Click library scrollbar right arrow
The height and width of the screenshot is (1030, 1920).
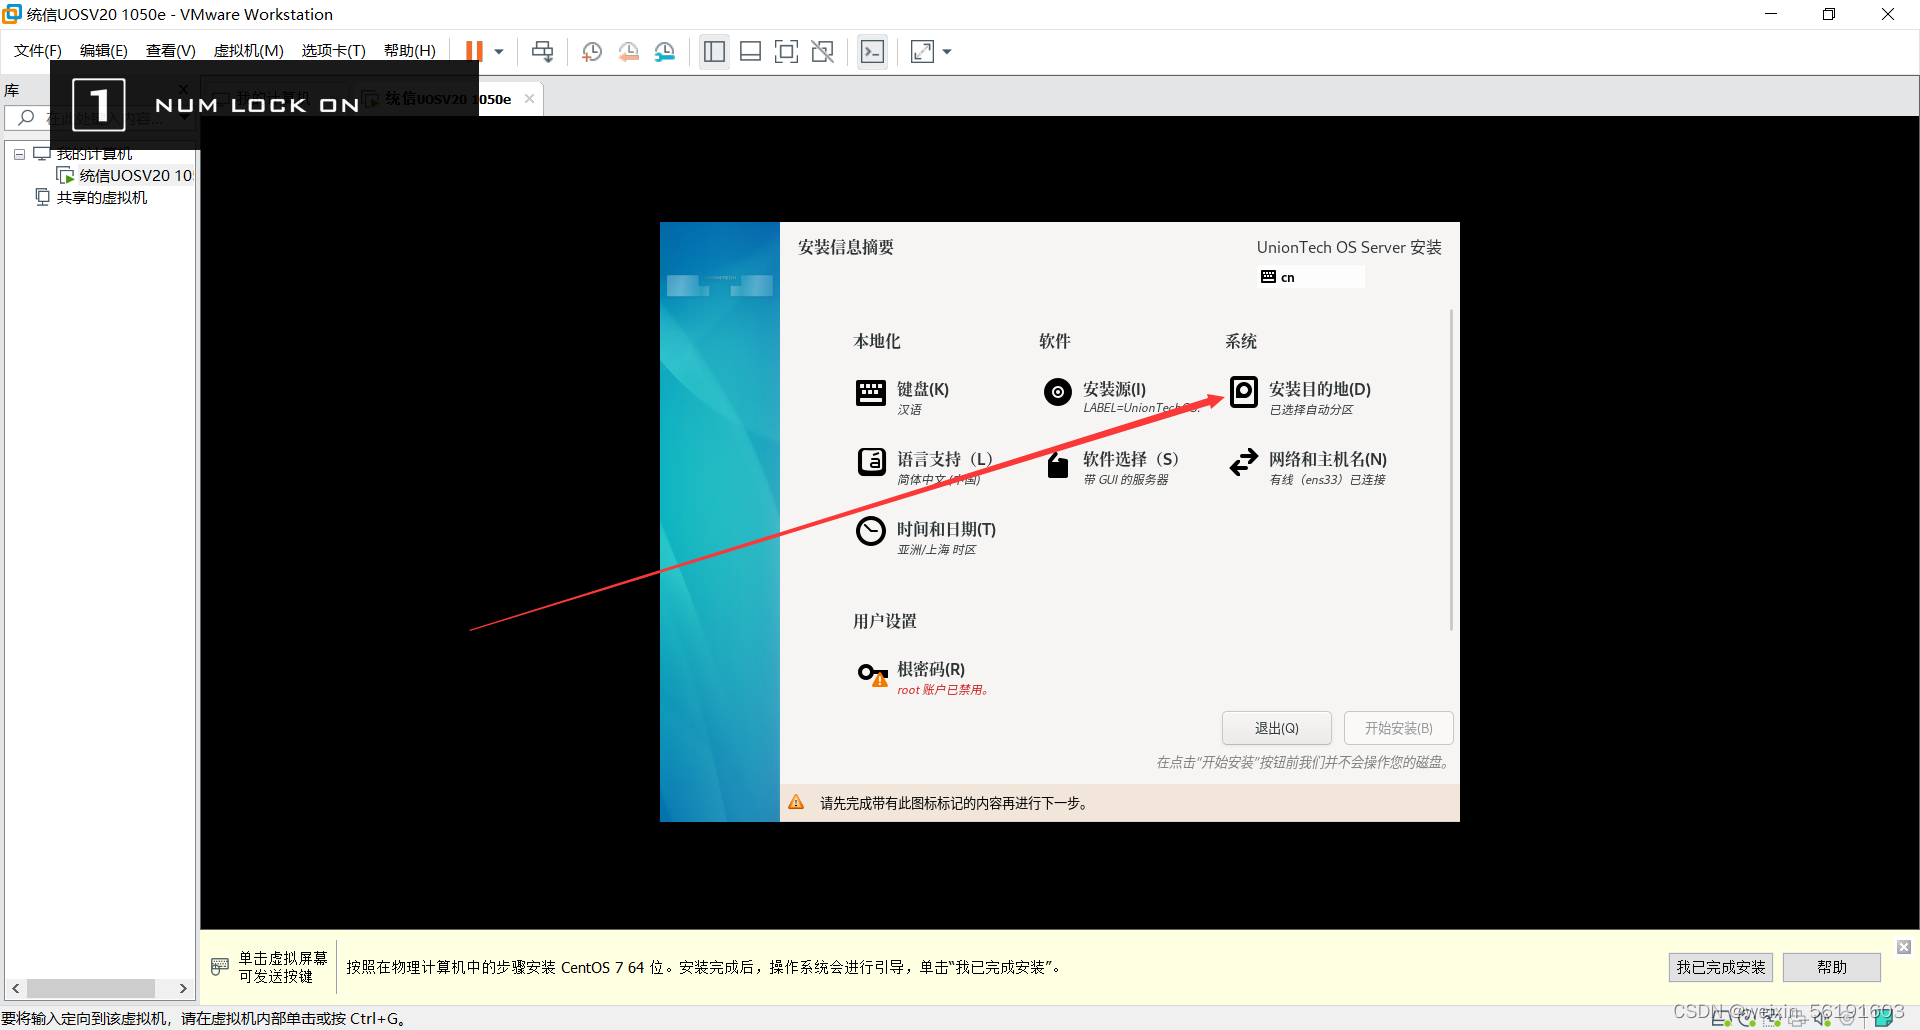point(183,988)
